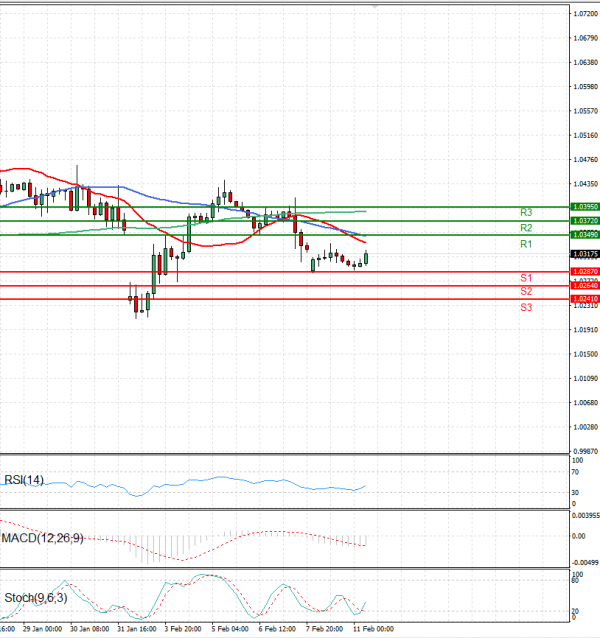Click the RSI(14) indicator label
The width and height of the screenshot is (600, 638).
point(25,480)
